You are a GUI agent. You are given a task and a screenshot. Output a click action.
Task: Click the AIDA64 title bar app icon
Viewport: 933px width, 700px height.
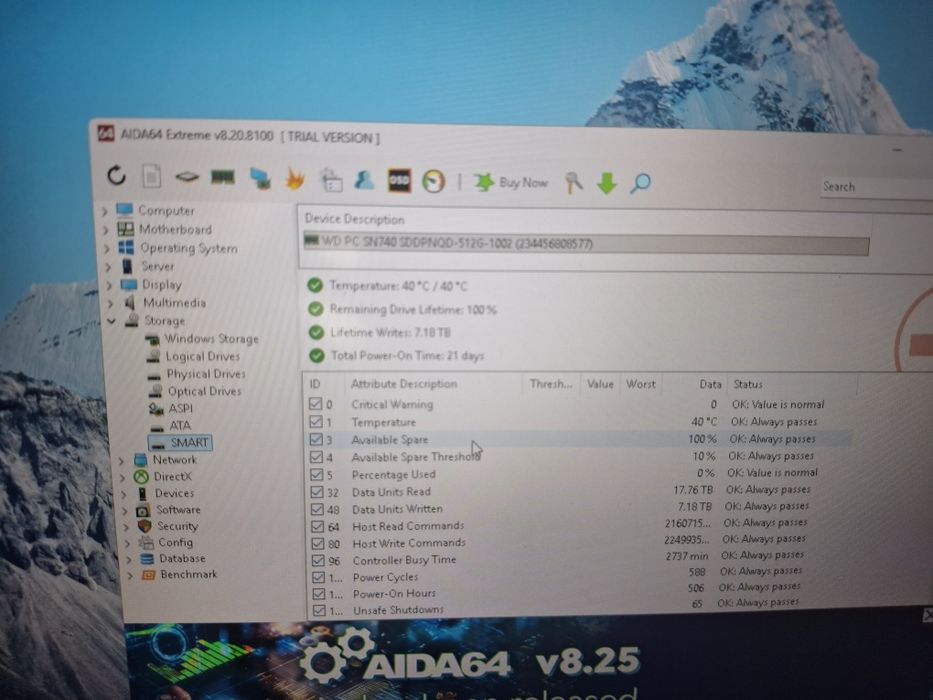[x=106, y=133]
